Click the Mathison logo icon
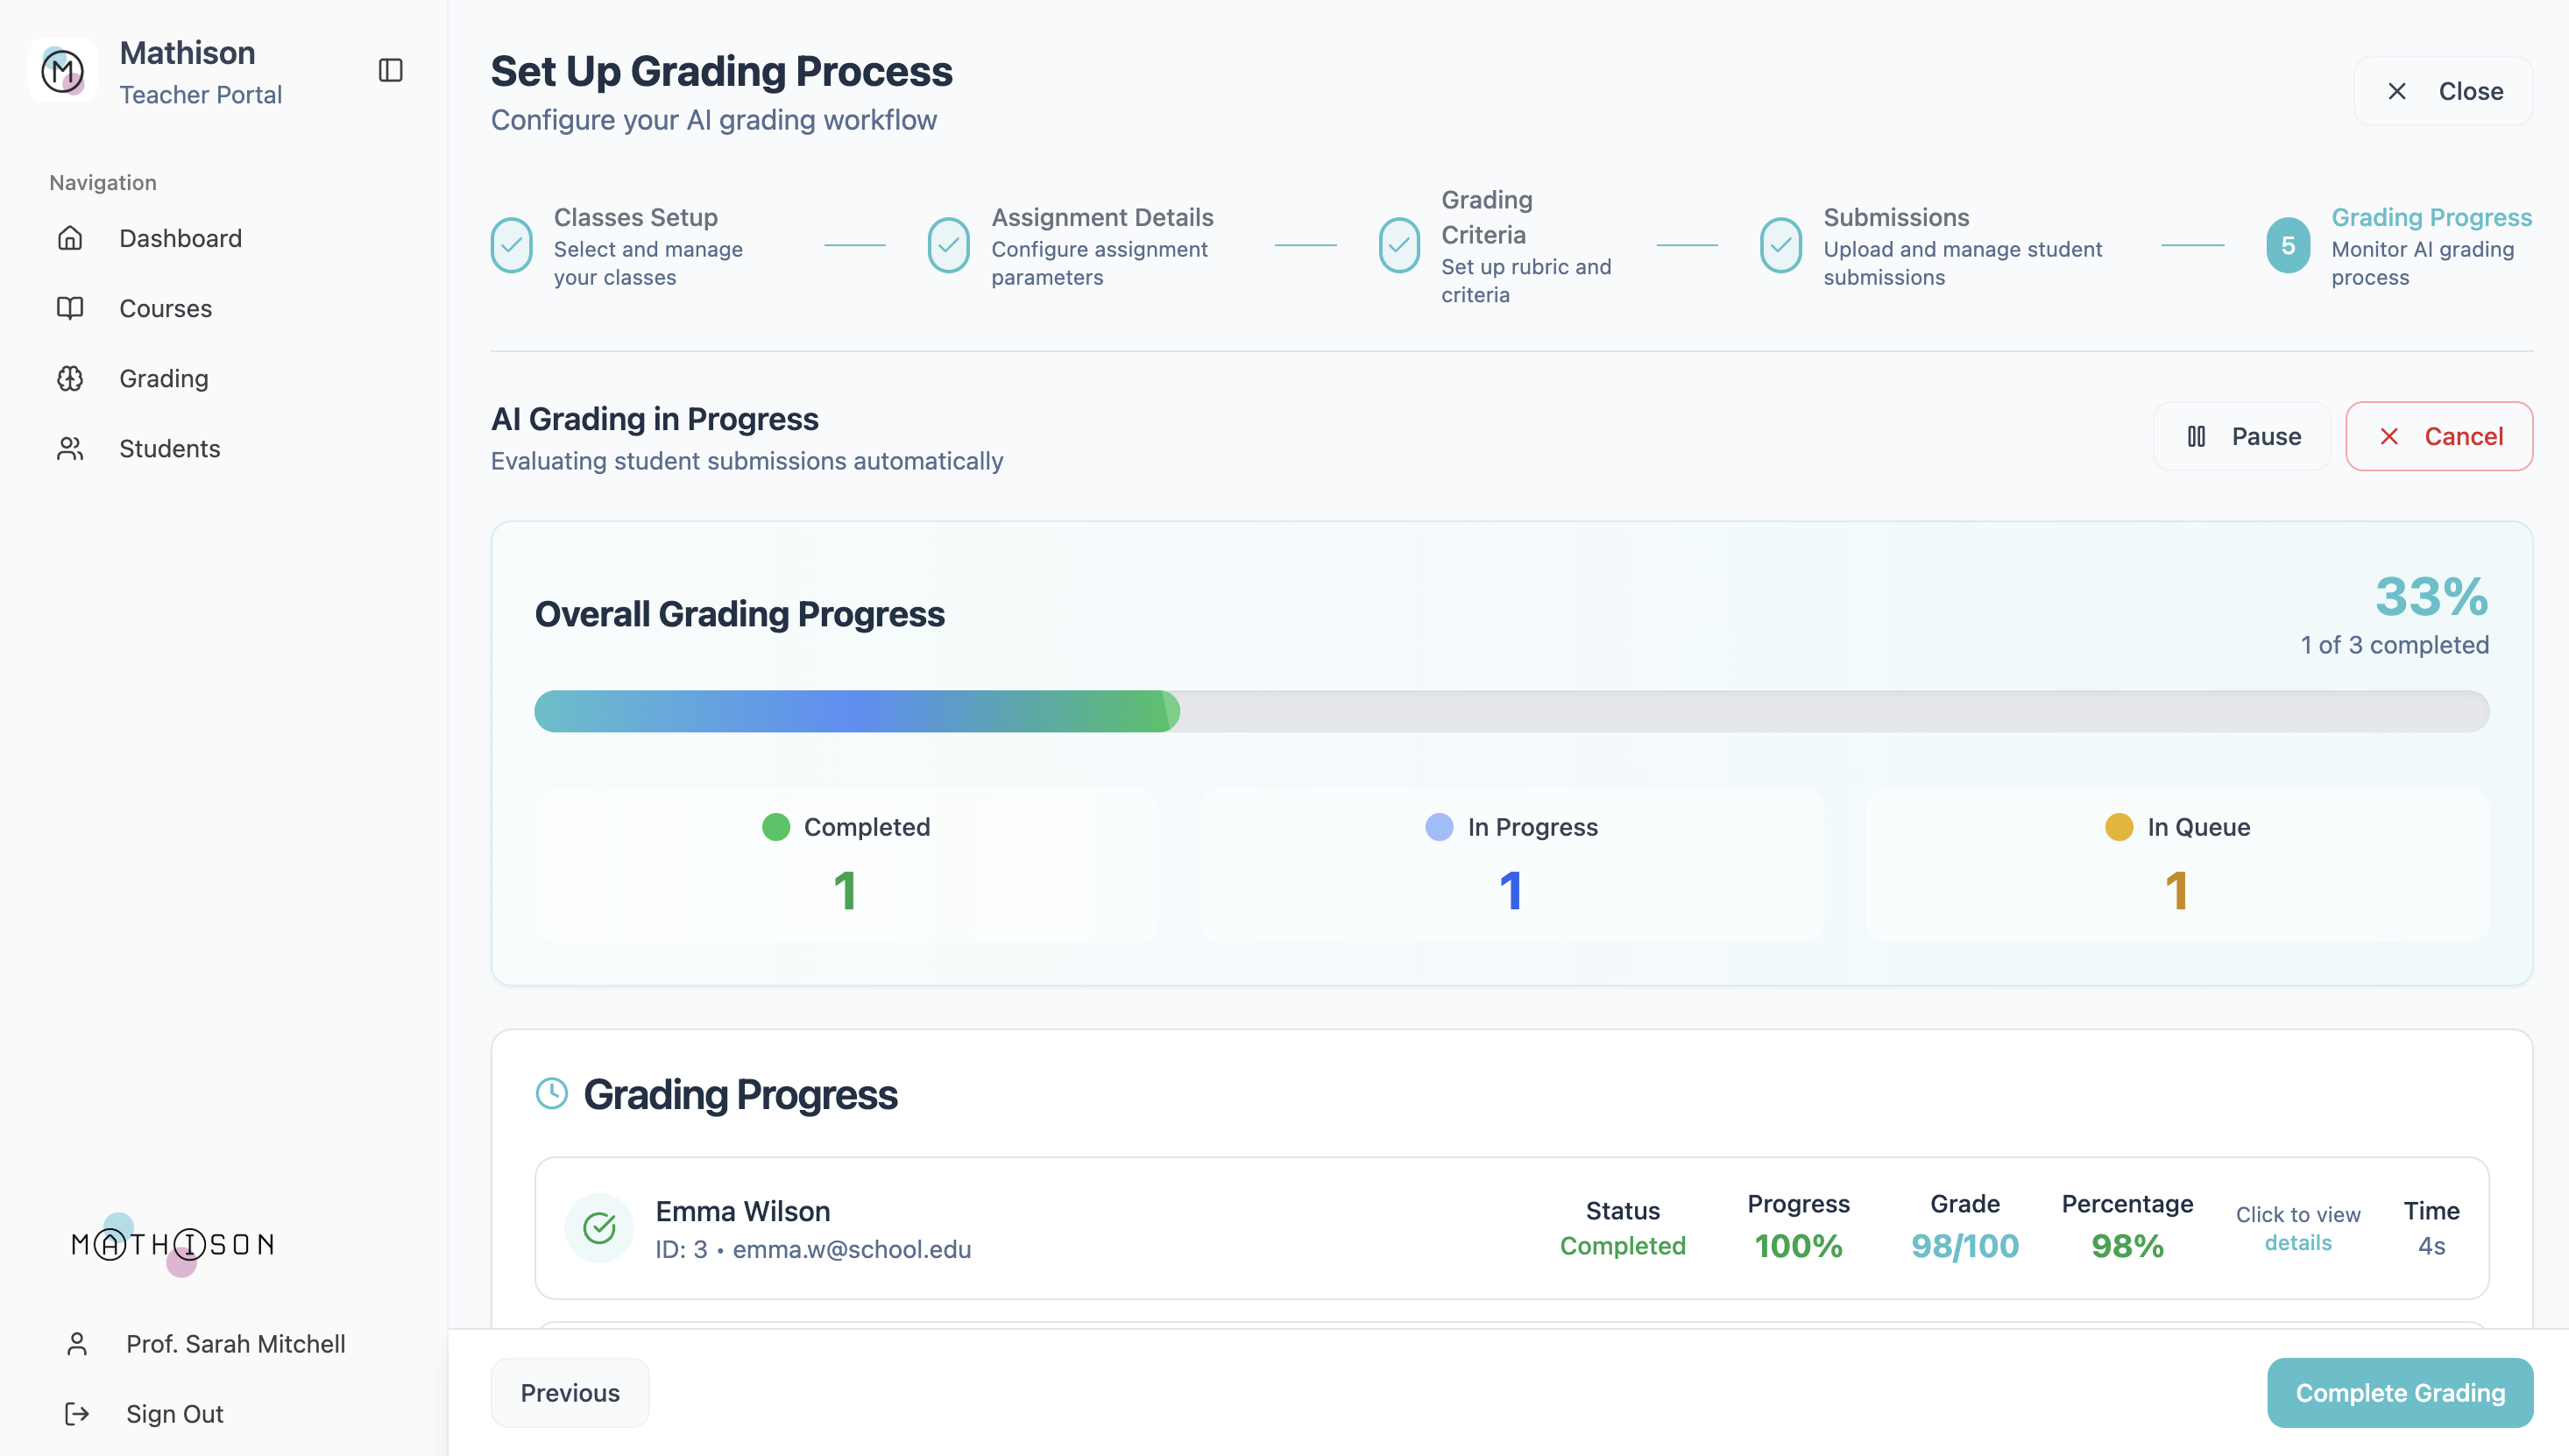Viewport: 2569px width, 1456px height. [x=63, y=71]
